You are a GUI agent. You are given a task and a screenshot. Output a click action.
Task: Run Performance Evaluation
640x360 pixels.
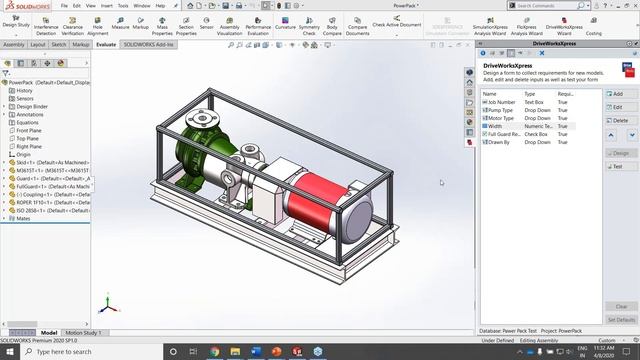258,26
